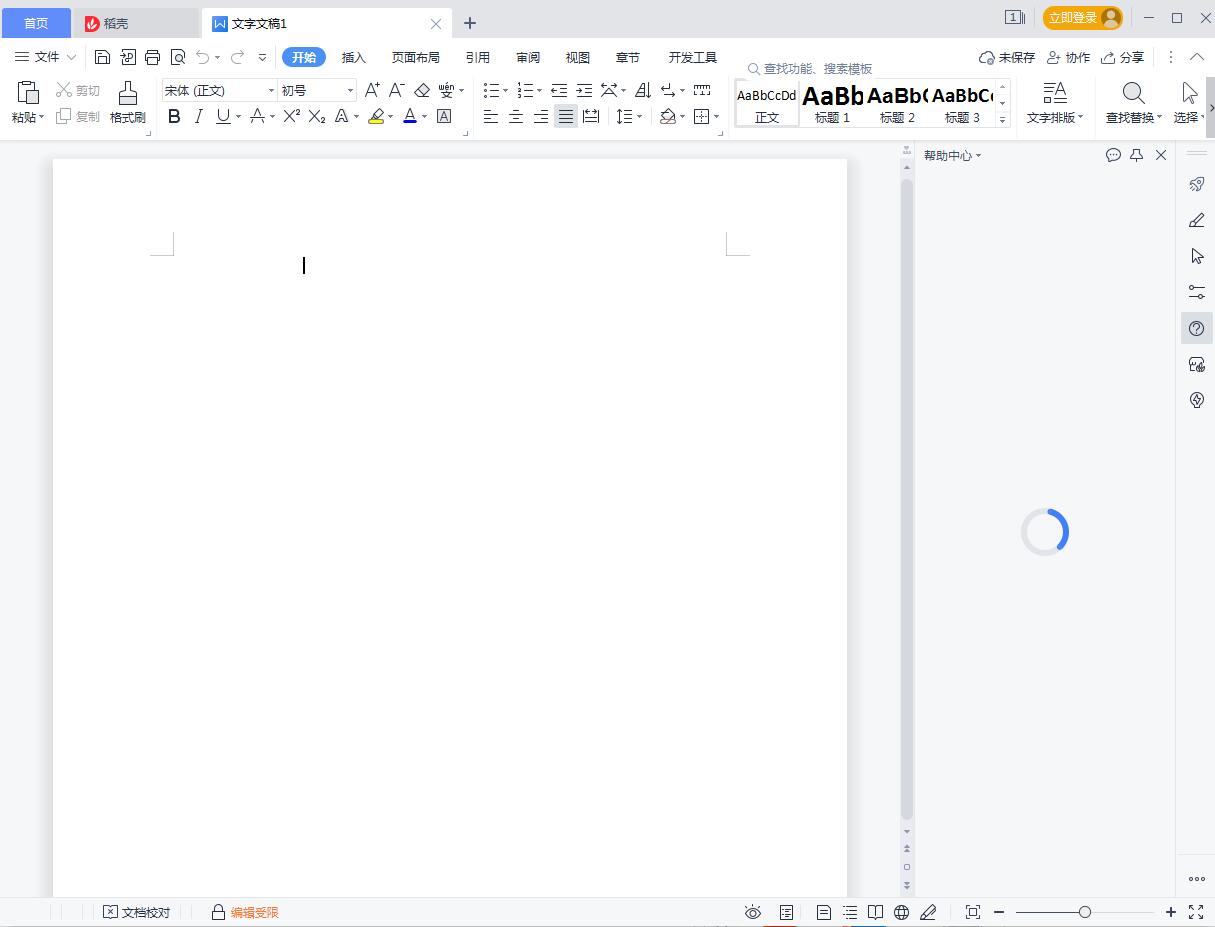The image size is (1215, 927).
Task: Click 文档校对 in the status bar
Action: pos(137,912)
